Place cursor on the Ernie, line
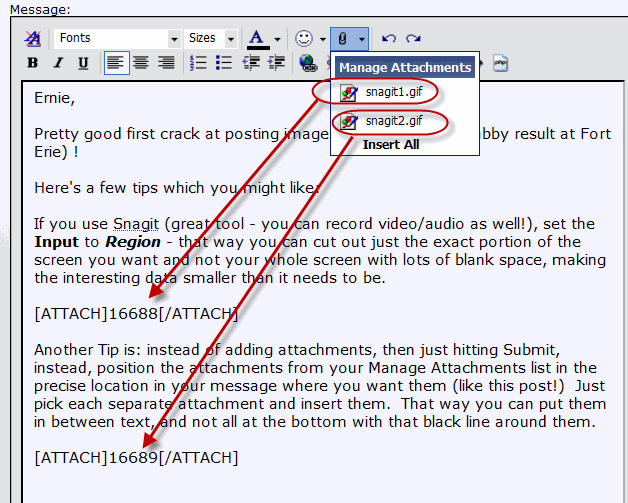Screen dimensions: 628x503 pos(54,98)
